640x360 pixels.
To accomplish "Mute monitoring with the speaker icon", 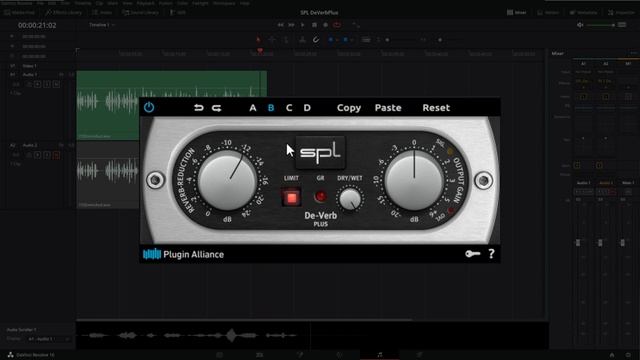I will point(580,25).
